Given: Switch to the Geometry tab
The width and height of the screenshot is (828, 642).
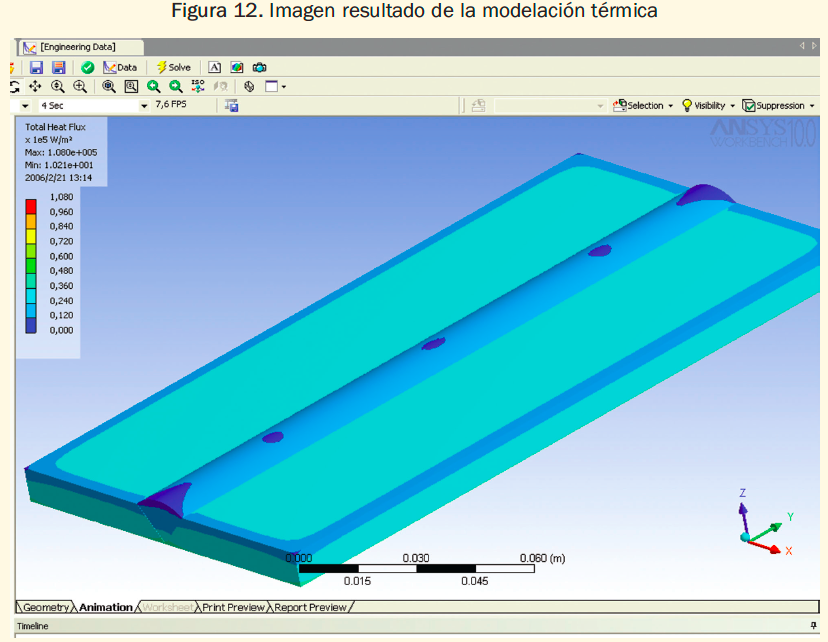Looking at the screenshot, I should pos(46,607).
